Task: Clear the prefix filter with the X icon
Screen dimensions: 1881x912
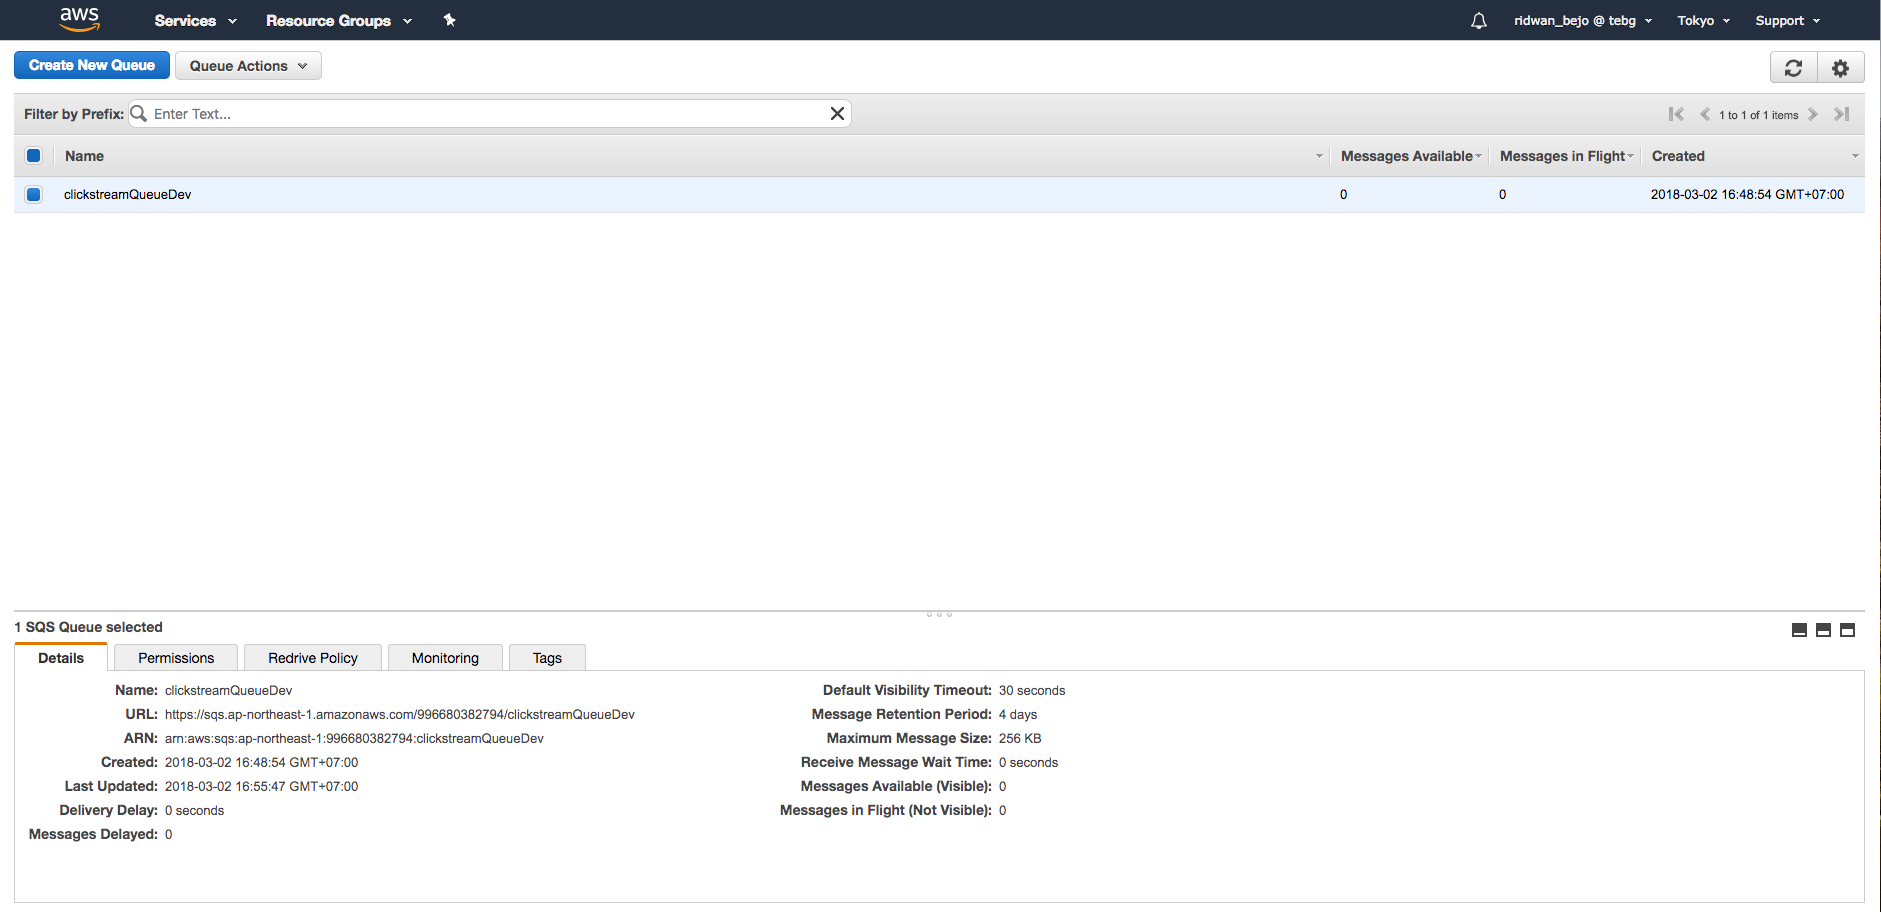Action: coord(837,113)
